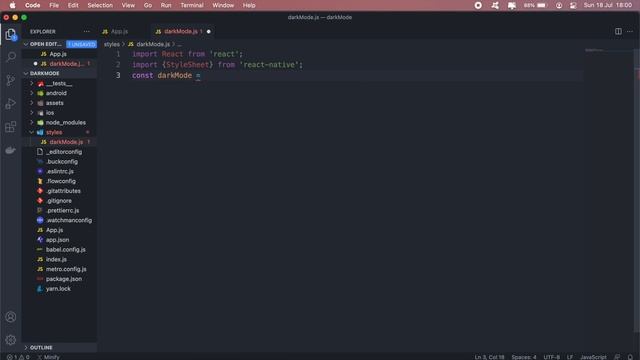Open editor More Actions ellipsis
The height and width of the screenshot is (360, 640).
[630, 31]
